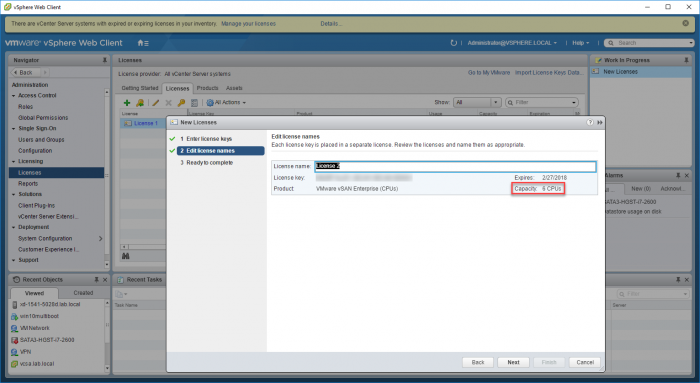Switch to the Products tab
The image size is (700, 383).
pos(208,88)
